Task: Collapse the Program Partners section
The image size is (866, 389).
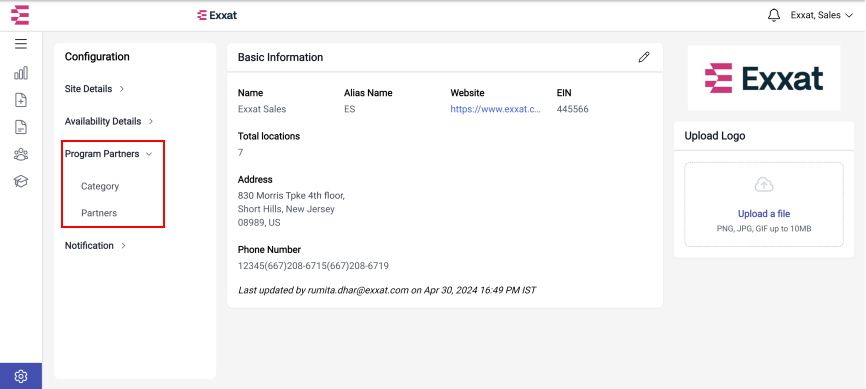Action: click(x=108, y=154)
